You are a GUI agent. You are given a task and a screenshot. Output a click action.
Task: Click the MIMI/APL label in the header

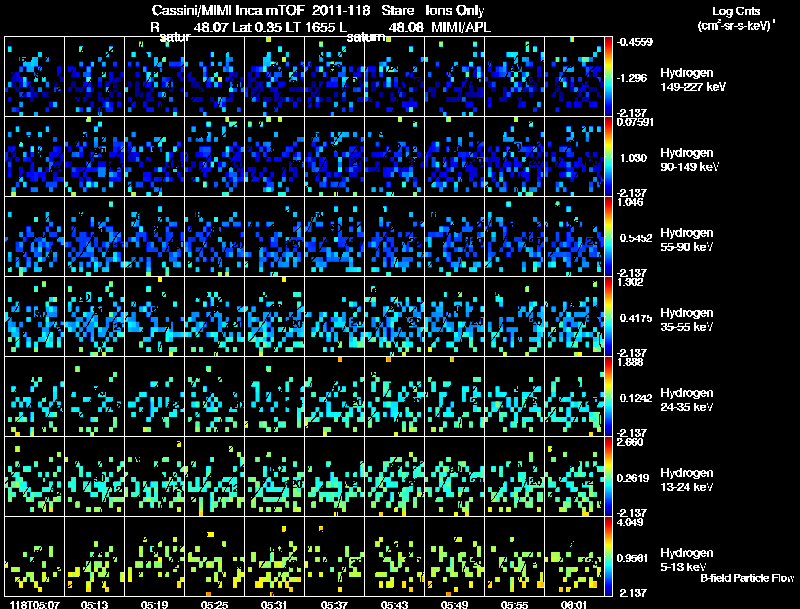(459, 26)
